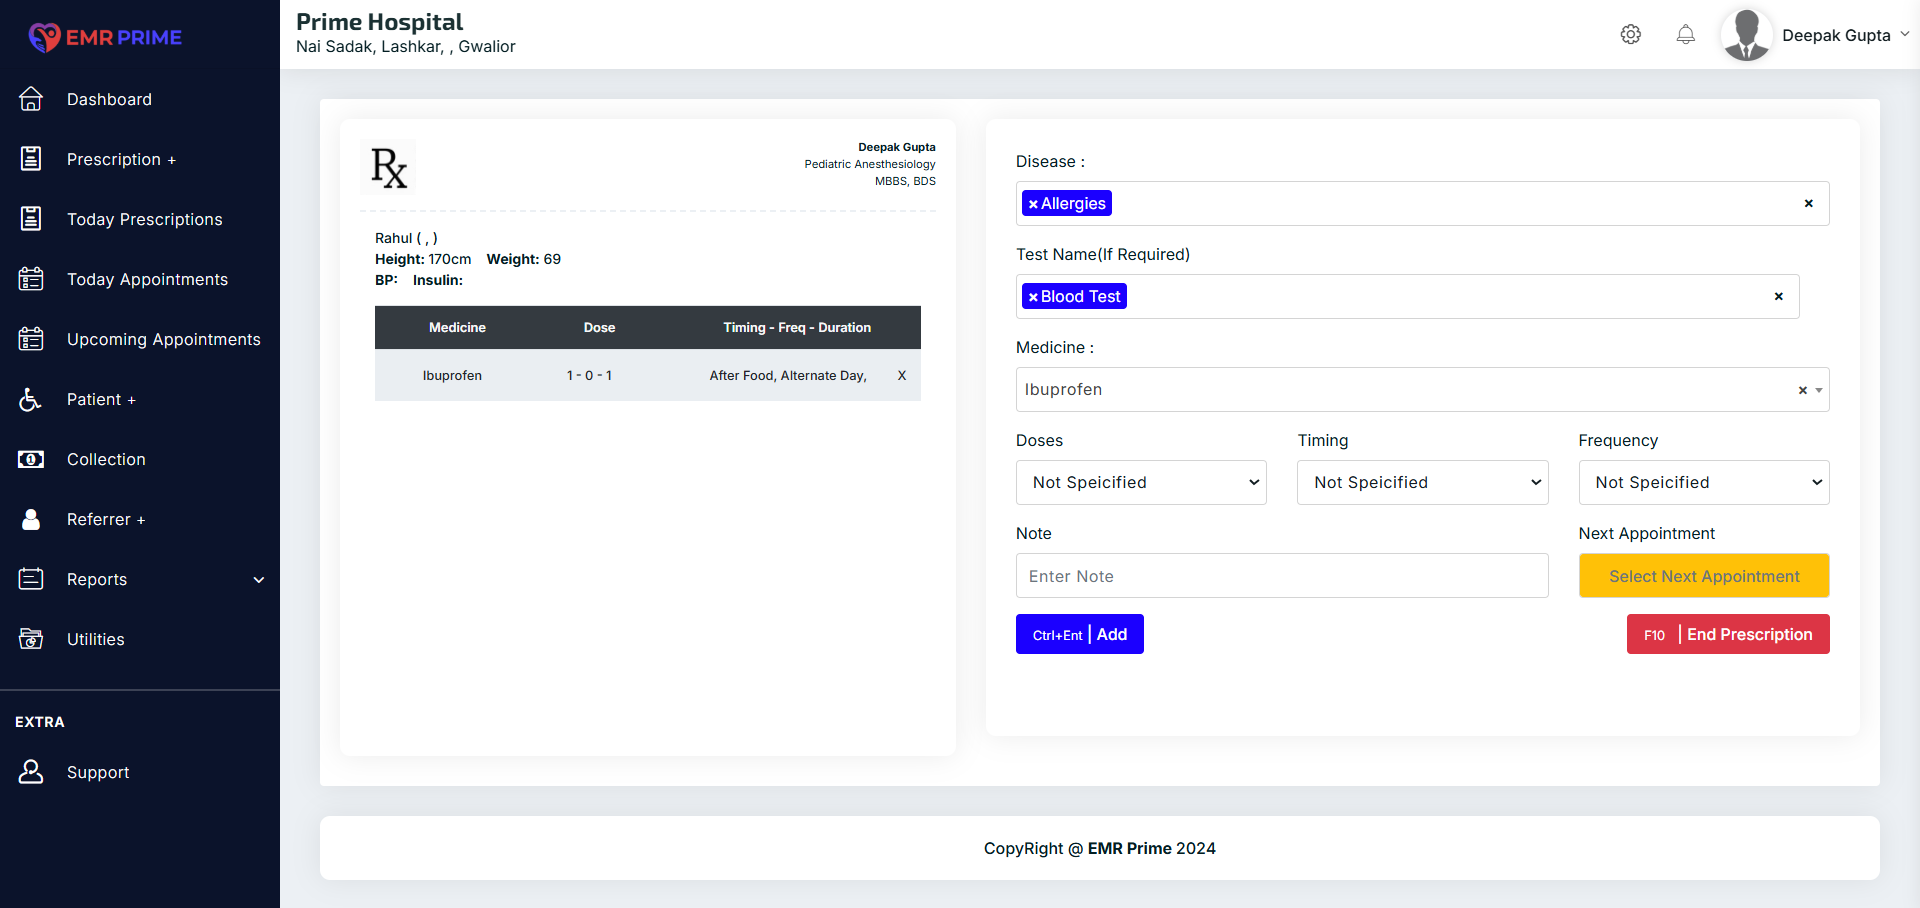Click the Utilities icon in sidebar

31,639
